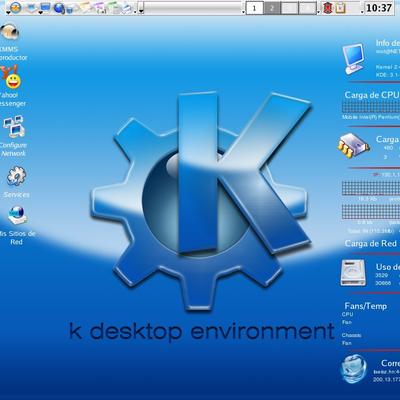400x400 pixels.
Task: Open the Configure Network desktop icon
Action: [13, 127]
